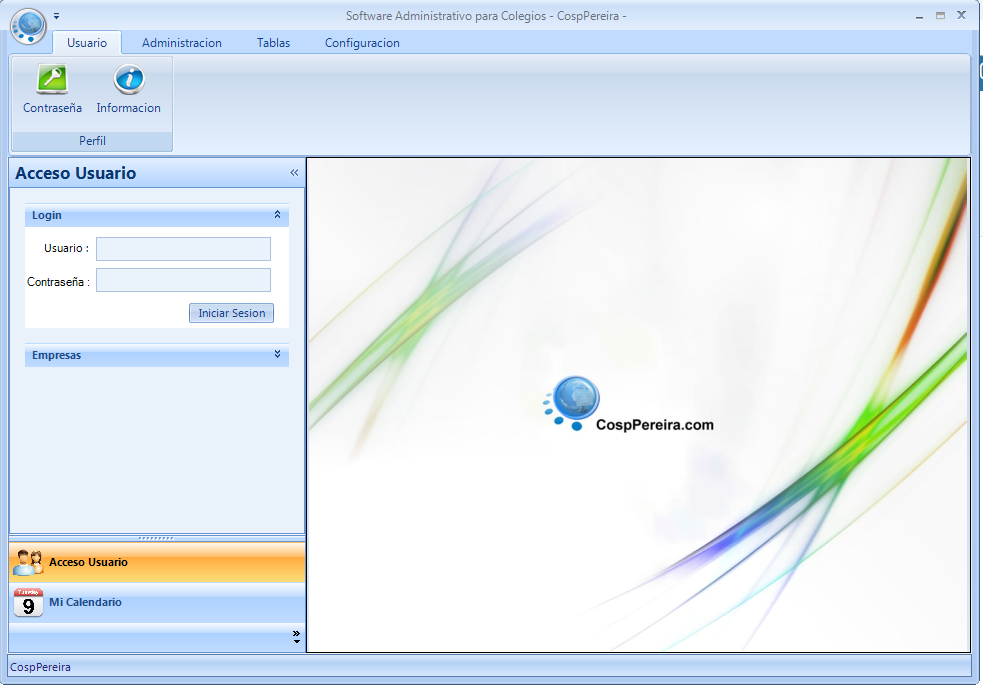Viewport: 983px width, 685px height.
Task: Collapse the Acceso Usuario side panel
Action: click(x=294, y=173)
